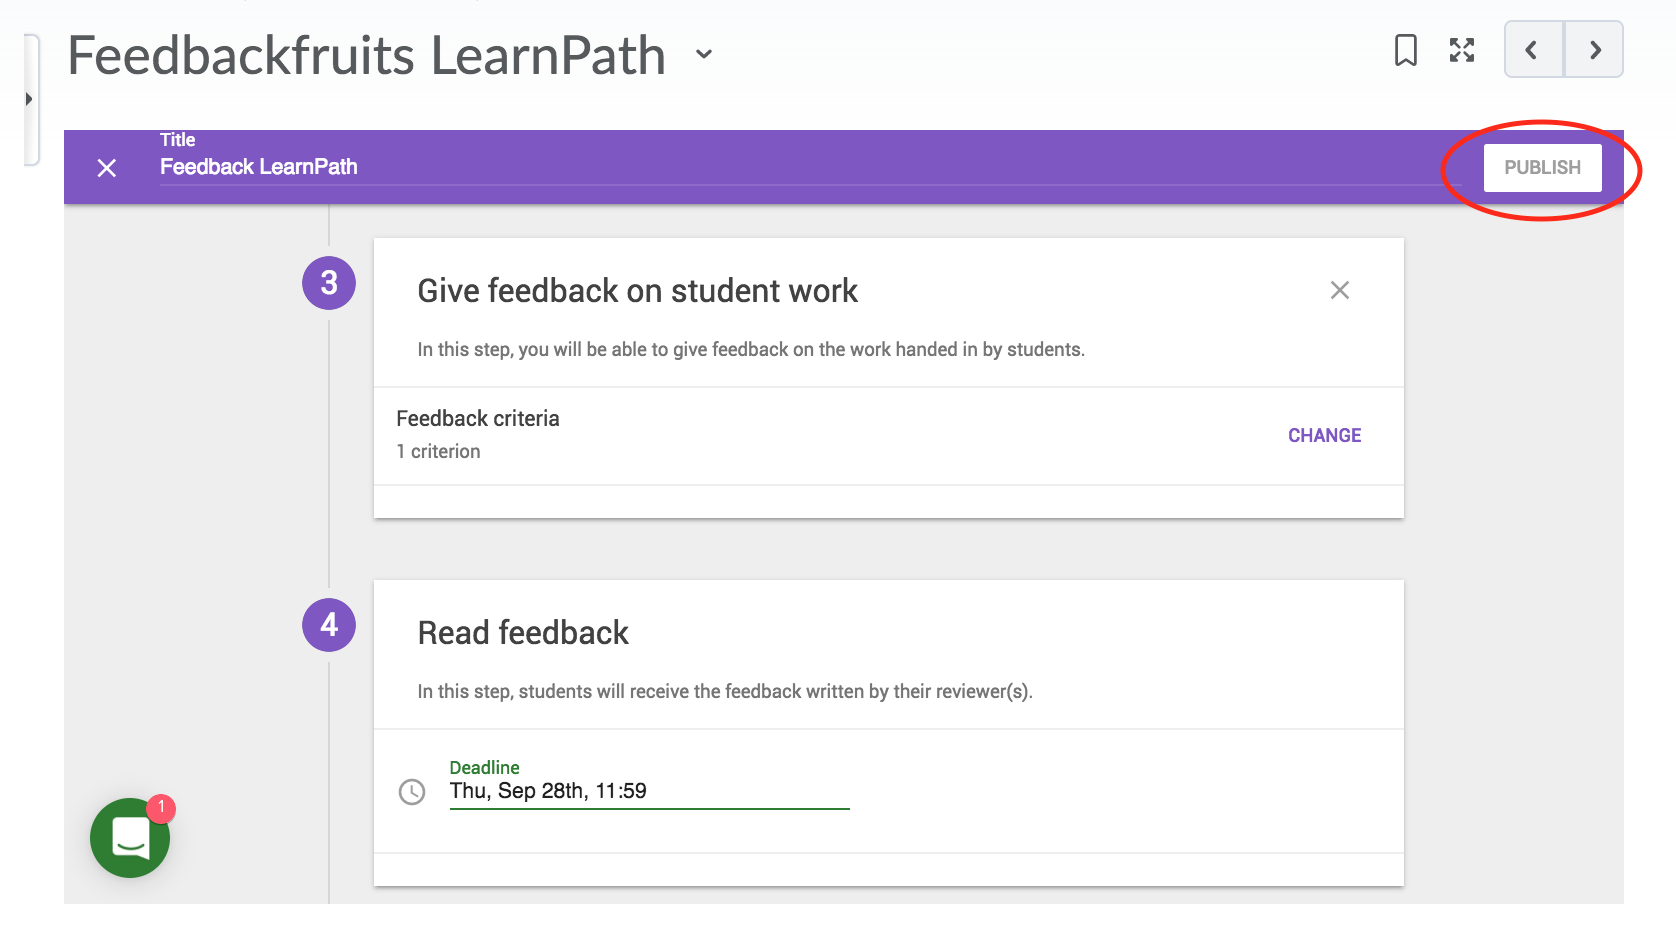Bookmark this page using the bookmark icon
Image resolution: width=1676 pixels, height=936 pixels.
pos(1405,50)
